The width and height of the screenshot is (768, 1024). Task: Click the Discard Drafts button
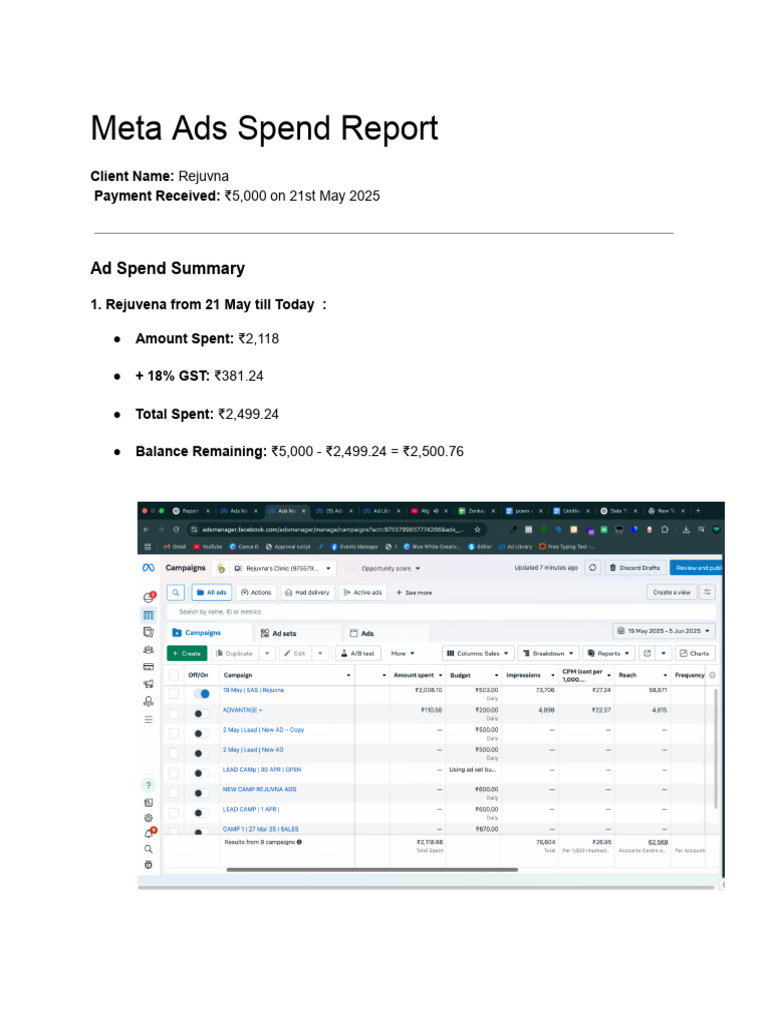click(x=635, y=568)
